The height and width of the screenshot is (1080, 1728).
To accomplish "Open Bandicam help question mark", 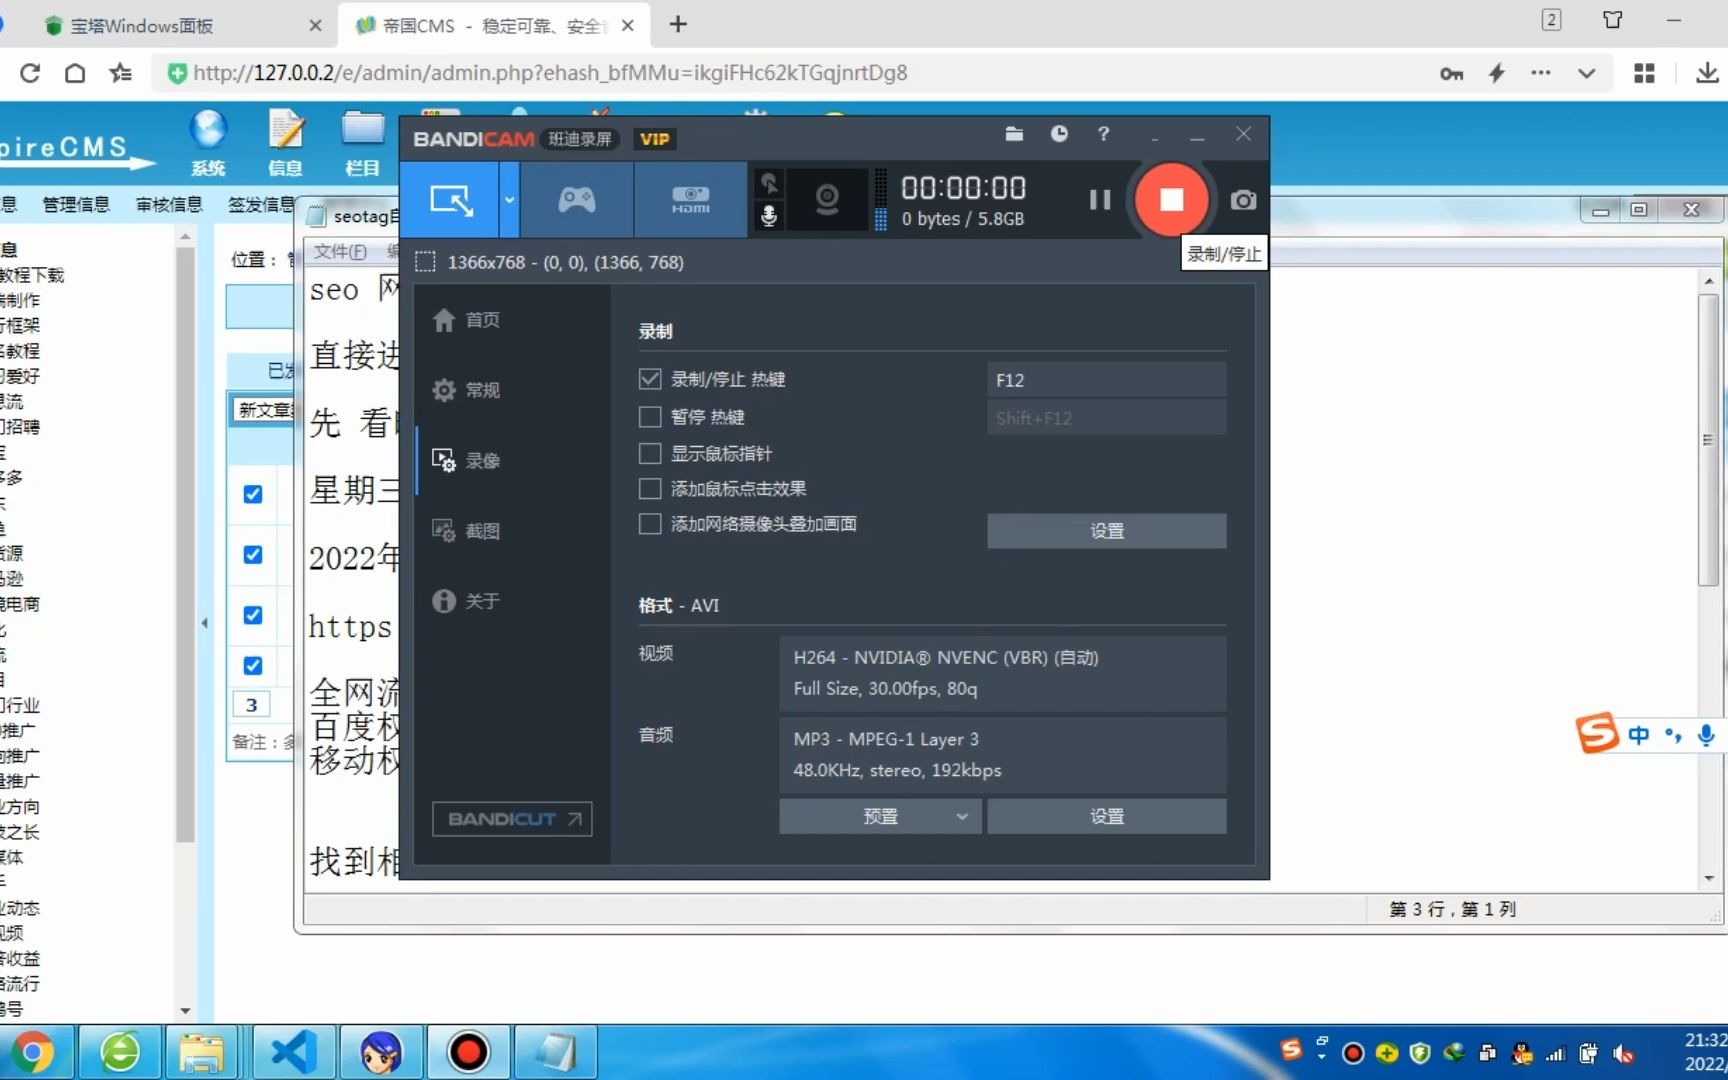I will tap(1103, 134).
